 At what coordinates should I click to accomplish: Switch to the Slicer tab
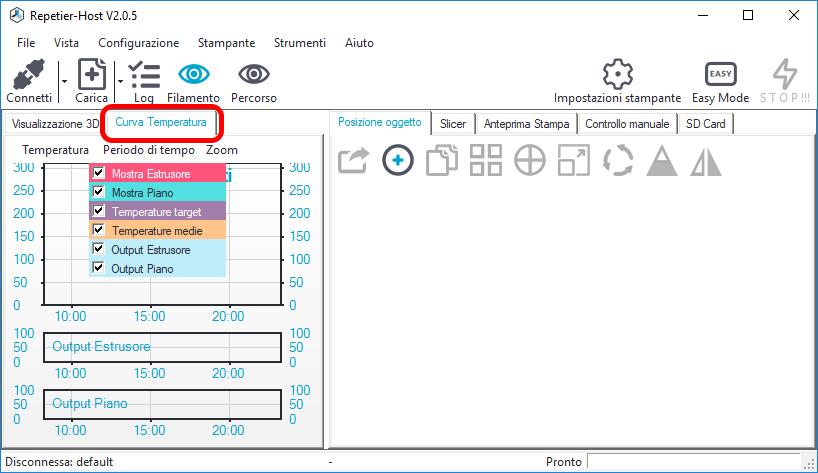pos(453,124)
